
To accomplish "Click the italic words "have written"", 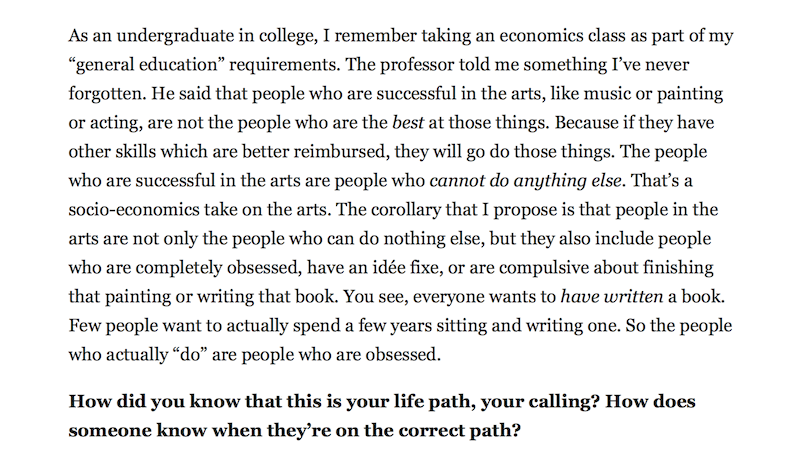I will point(611,297).
